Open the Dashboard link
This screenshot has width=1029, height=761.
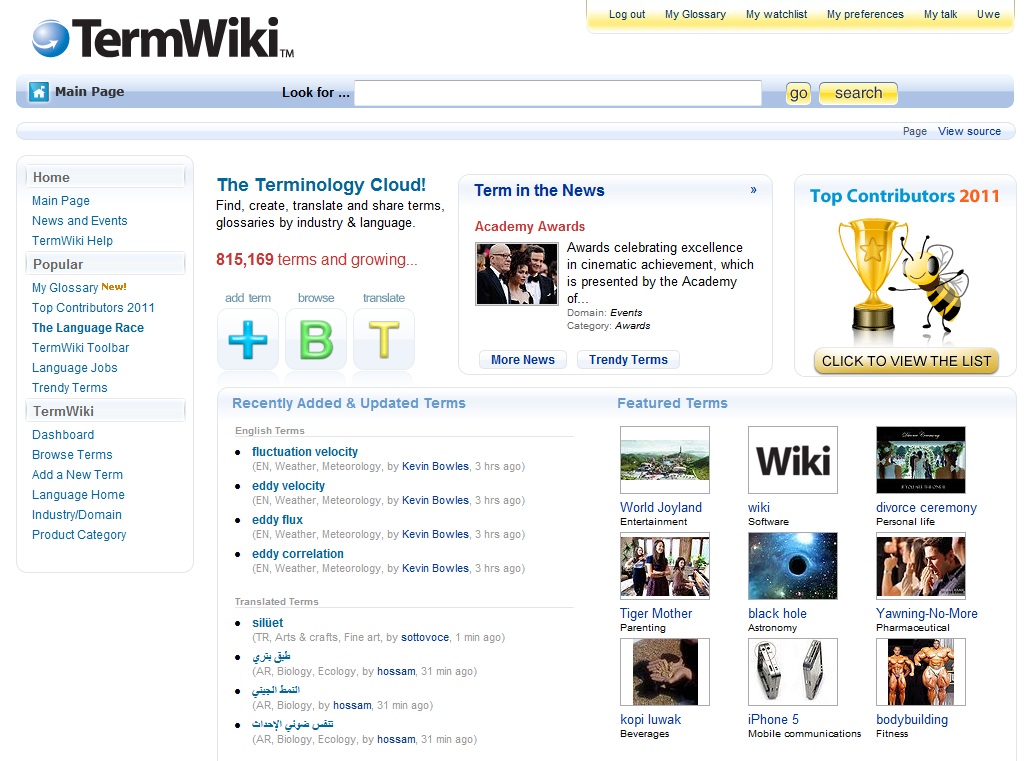click(x=63, y=435)
